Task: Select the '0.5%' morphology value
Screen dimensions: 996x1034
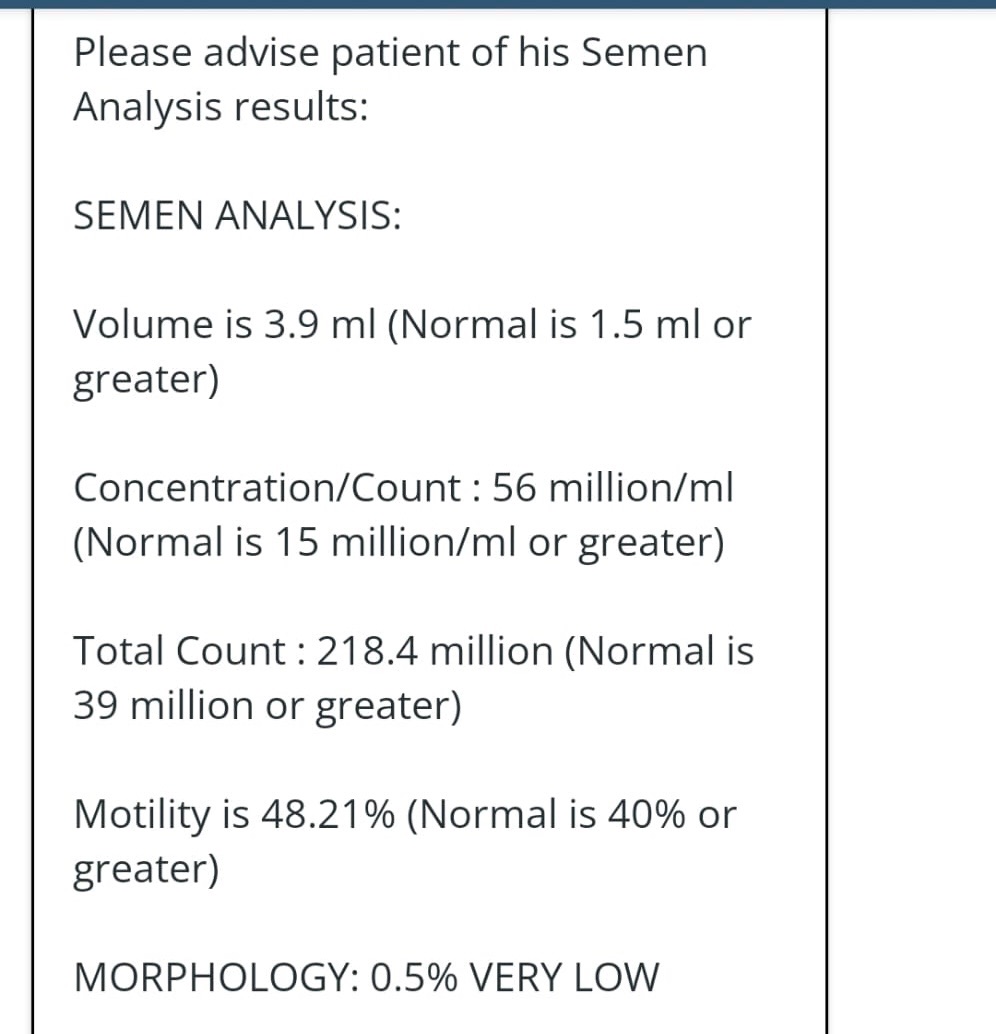Action: [x=414, y=977]
